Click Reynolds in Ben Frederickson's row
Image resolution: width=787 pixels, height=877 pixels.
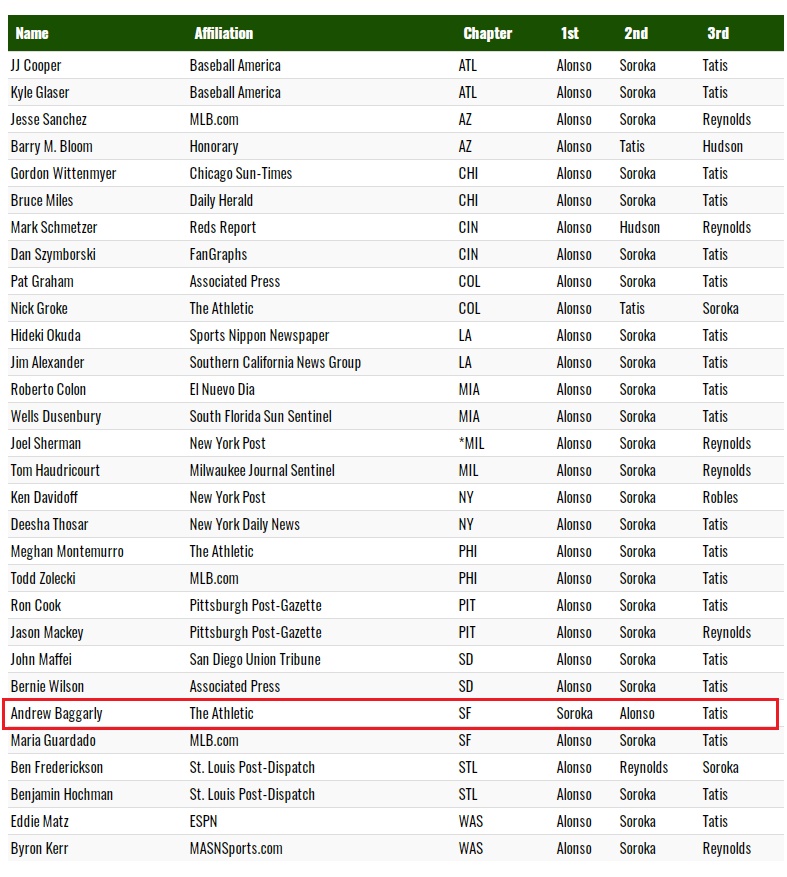pyautogui.click(x=643, y=767)
